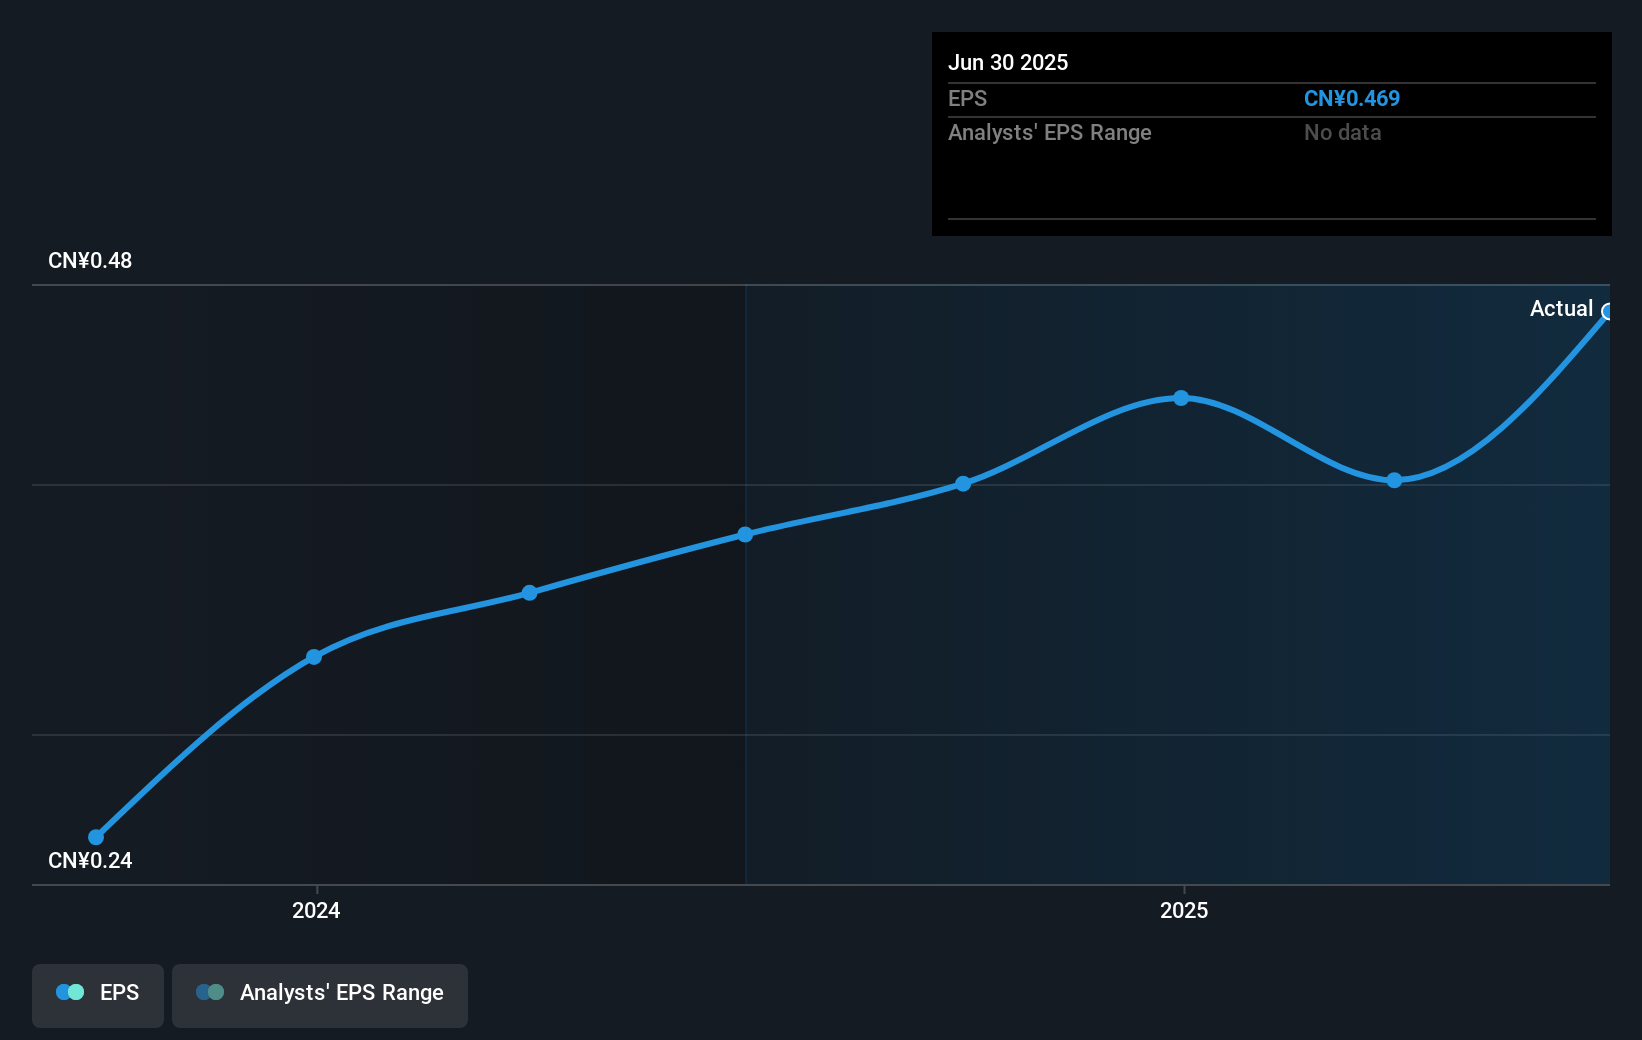This screenshot has height=1040, width=1642.
Task: Select the peak data point before 2025
Action: point(1181,398)
